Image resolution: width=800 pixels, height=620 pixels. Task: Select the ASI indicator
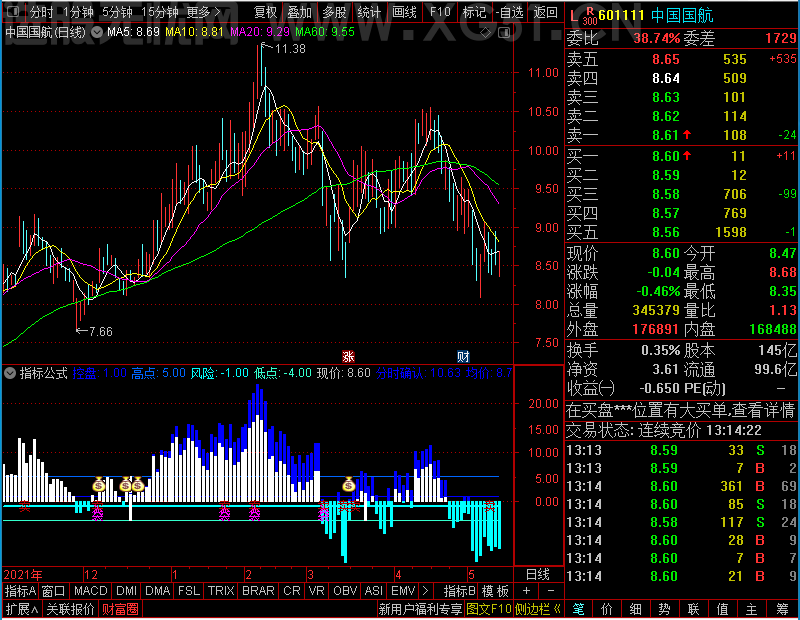[373, 591]
